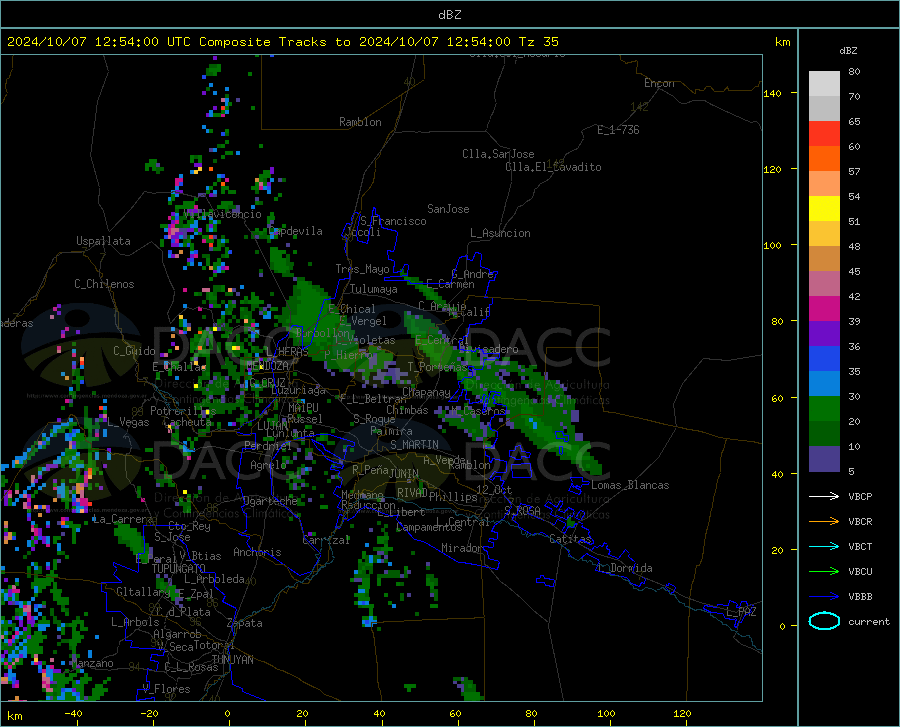Image resolution: width=900 pixels, height=727 pixels.
Task: Click the E_1-736 map label
Action: coord(618,130)
